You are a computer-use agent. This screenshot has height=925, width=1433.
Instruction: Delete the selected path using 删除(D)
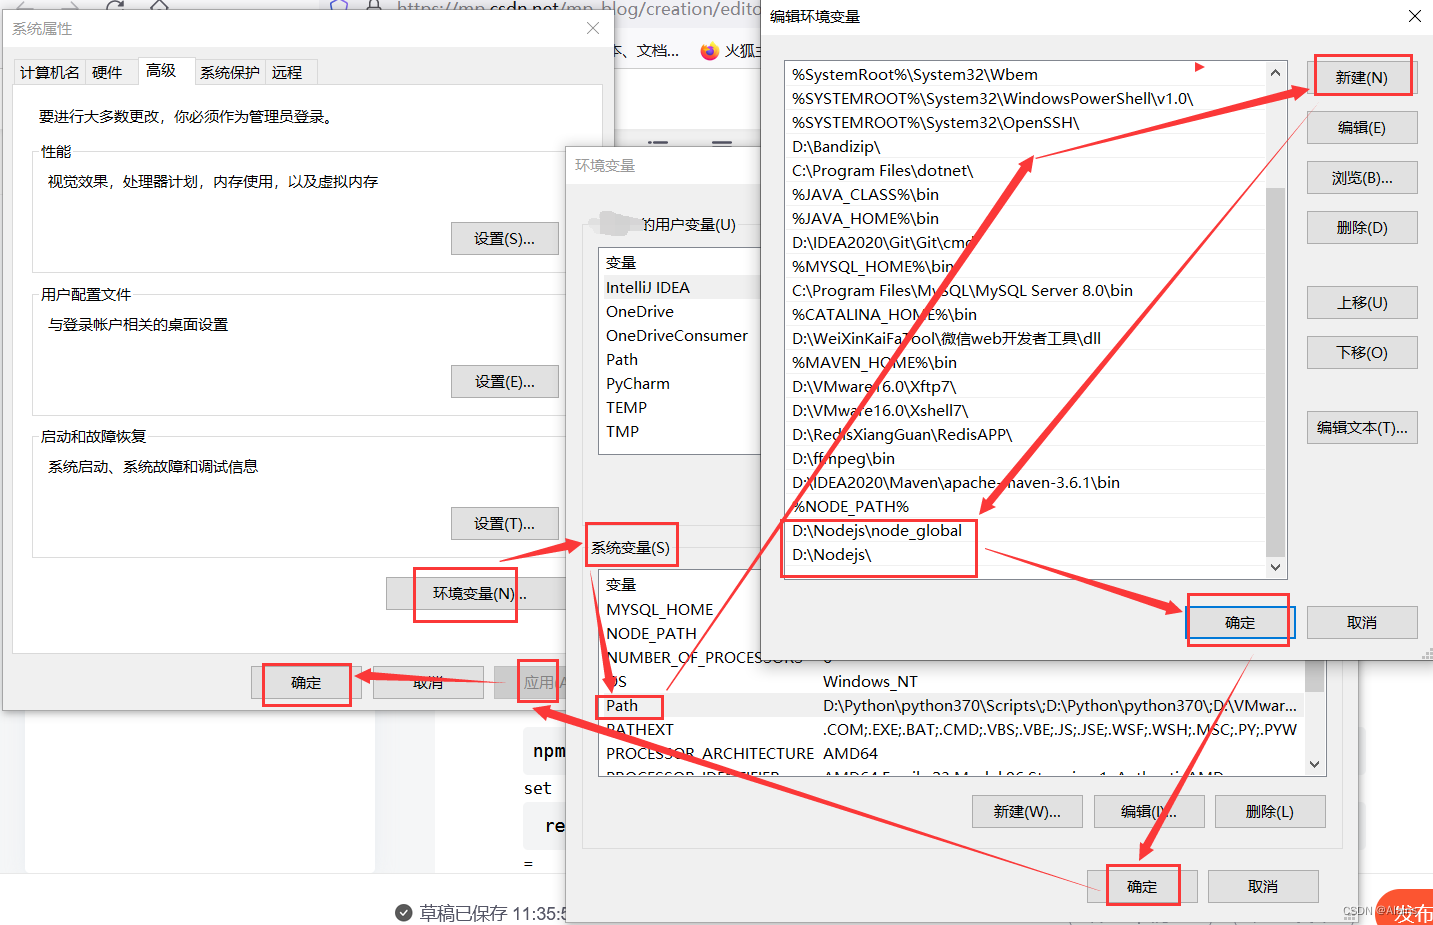pos(1361,226)
